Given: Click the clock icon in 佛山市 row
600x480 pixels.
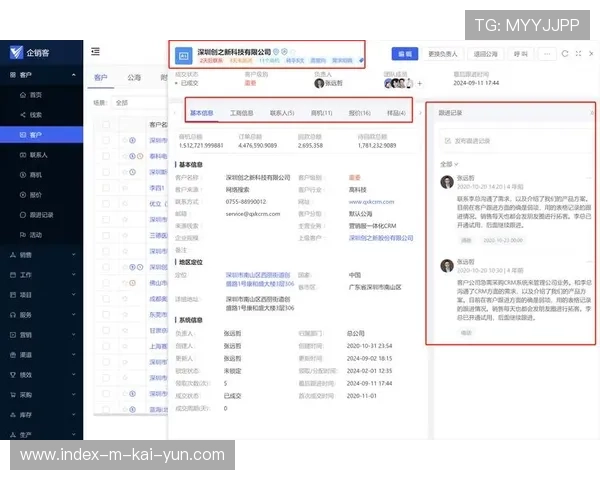Looking at the screenshot, I should (132, 283).
